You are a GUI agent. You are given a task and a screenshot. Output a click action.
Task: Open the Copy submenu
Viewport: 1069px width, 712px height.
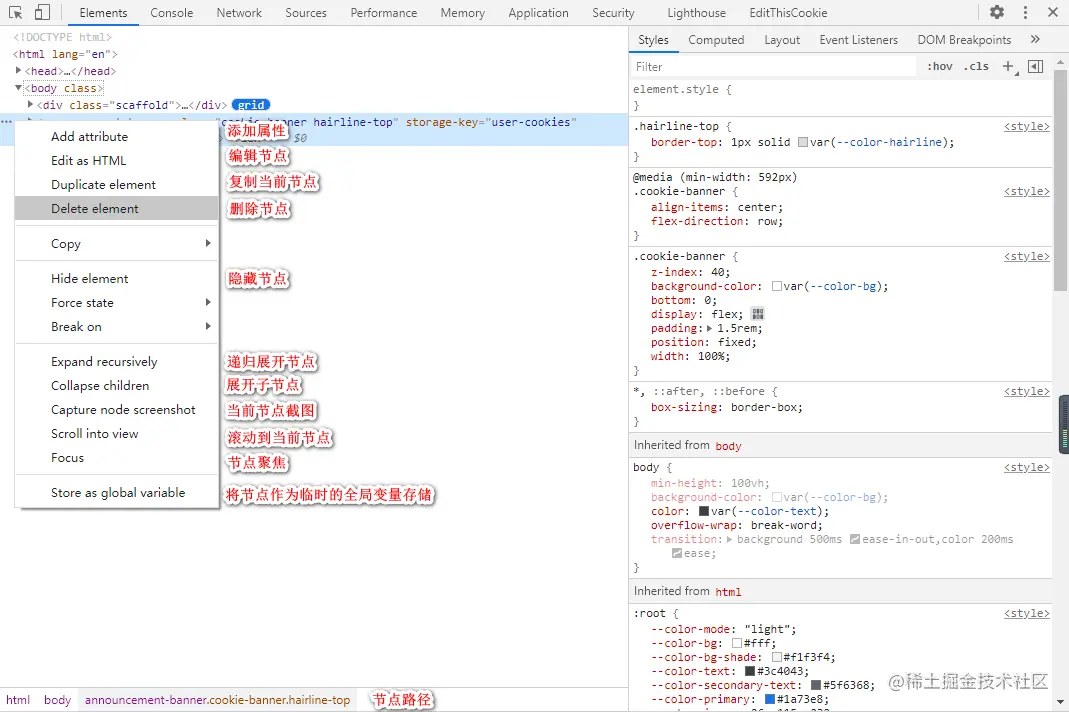click(x=117, y=243)
